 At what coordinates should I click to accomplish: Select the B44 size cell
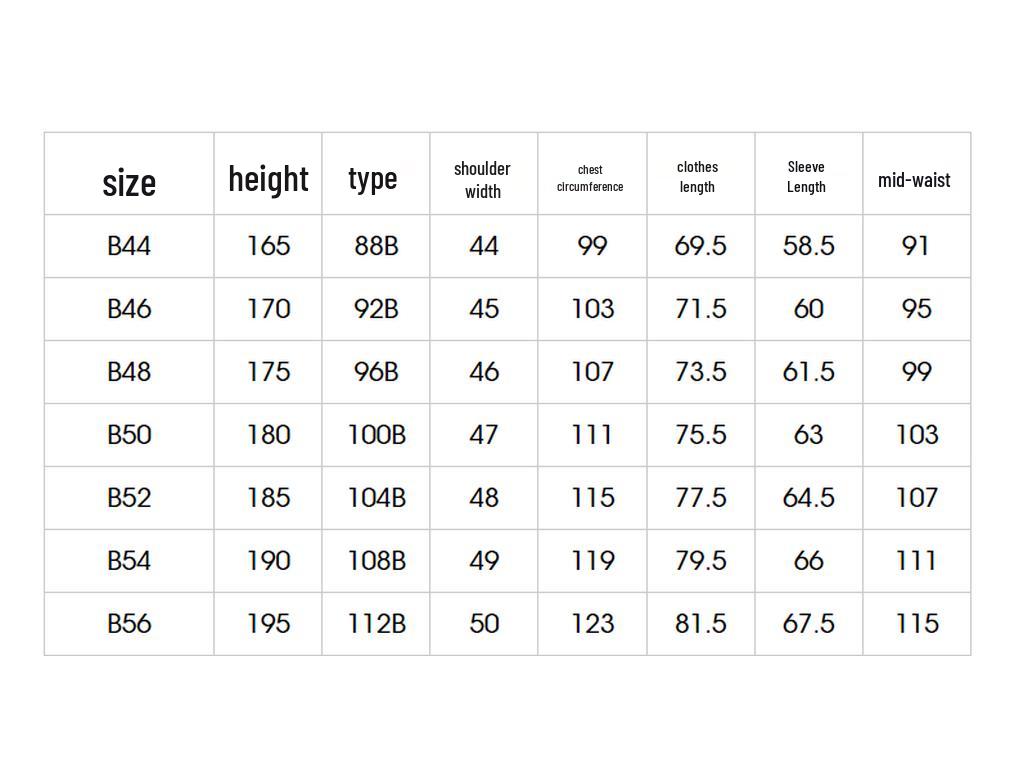pyautogui.click(x=129, y=246)
